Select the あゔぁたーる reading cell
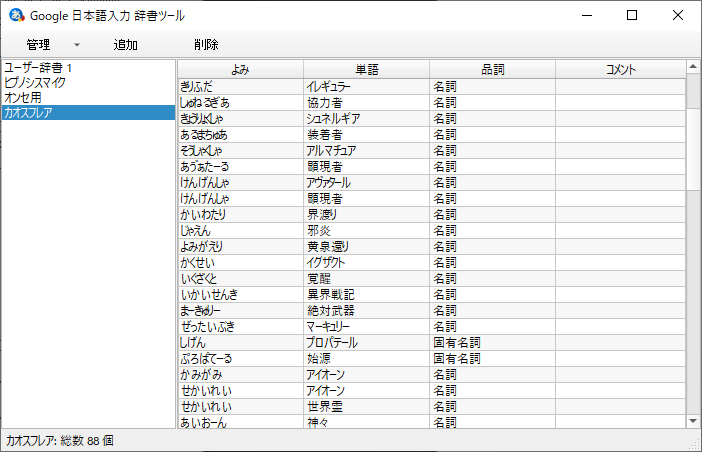702x452 pixels. [240, 166]
